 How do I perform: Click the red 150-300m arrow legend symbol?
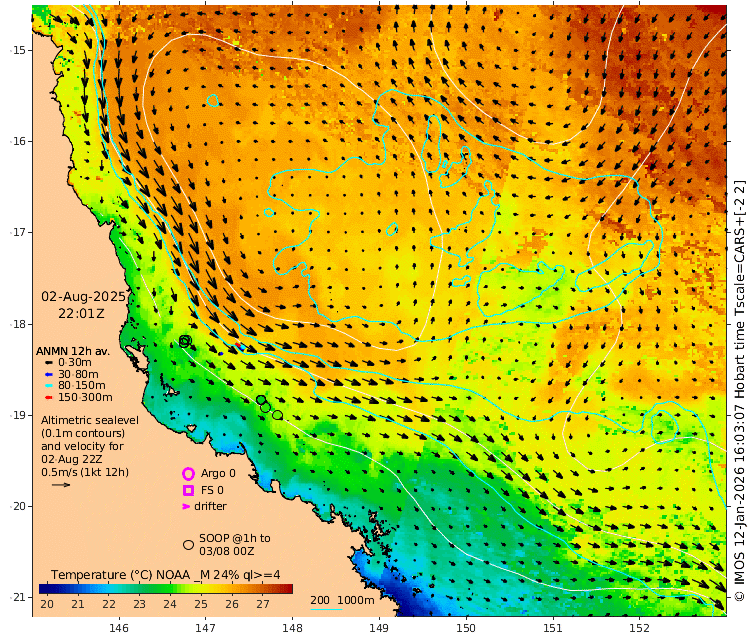(48, 397)
